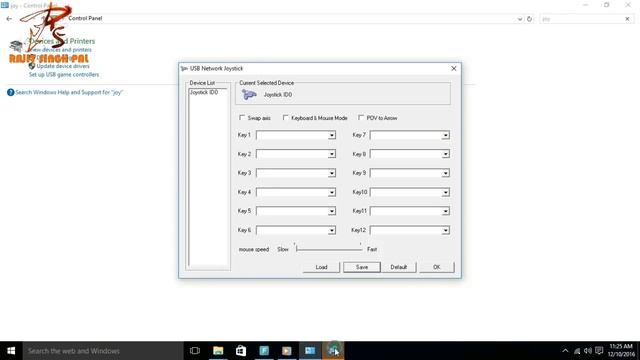
Task: Open the Key11 dropdown
Action: tap(446, 211)
